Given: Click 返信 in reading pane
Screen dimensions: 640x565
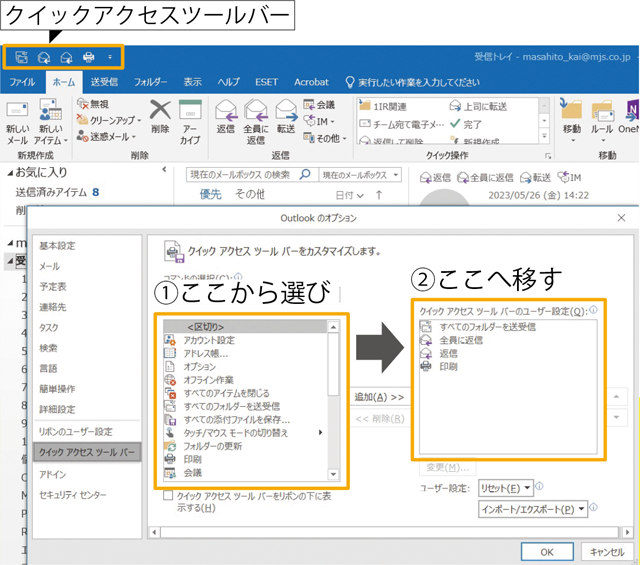Looking at the screenshot, I should click(436, 178).
